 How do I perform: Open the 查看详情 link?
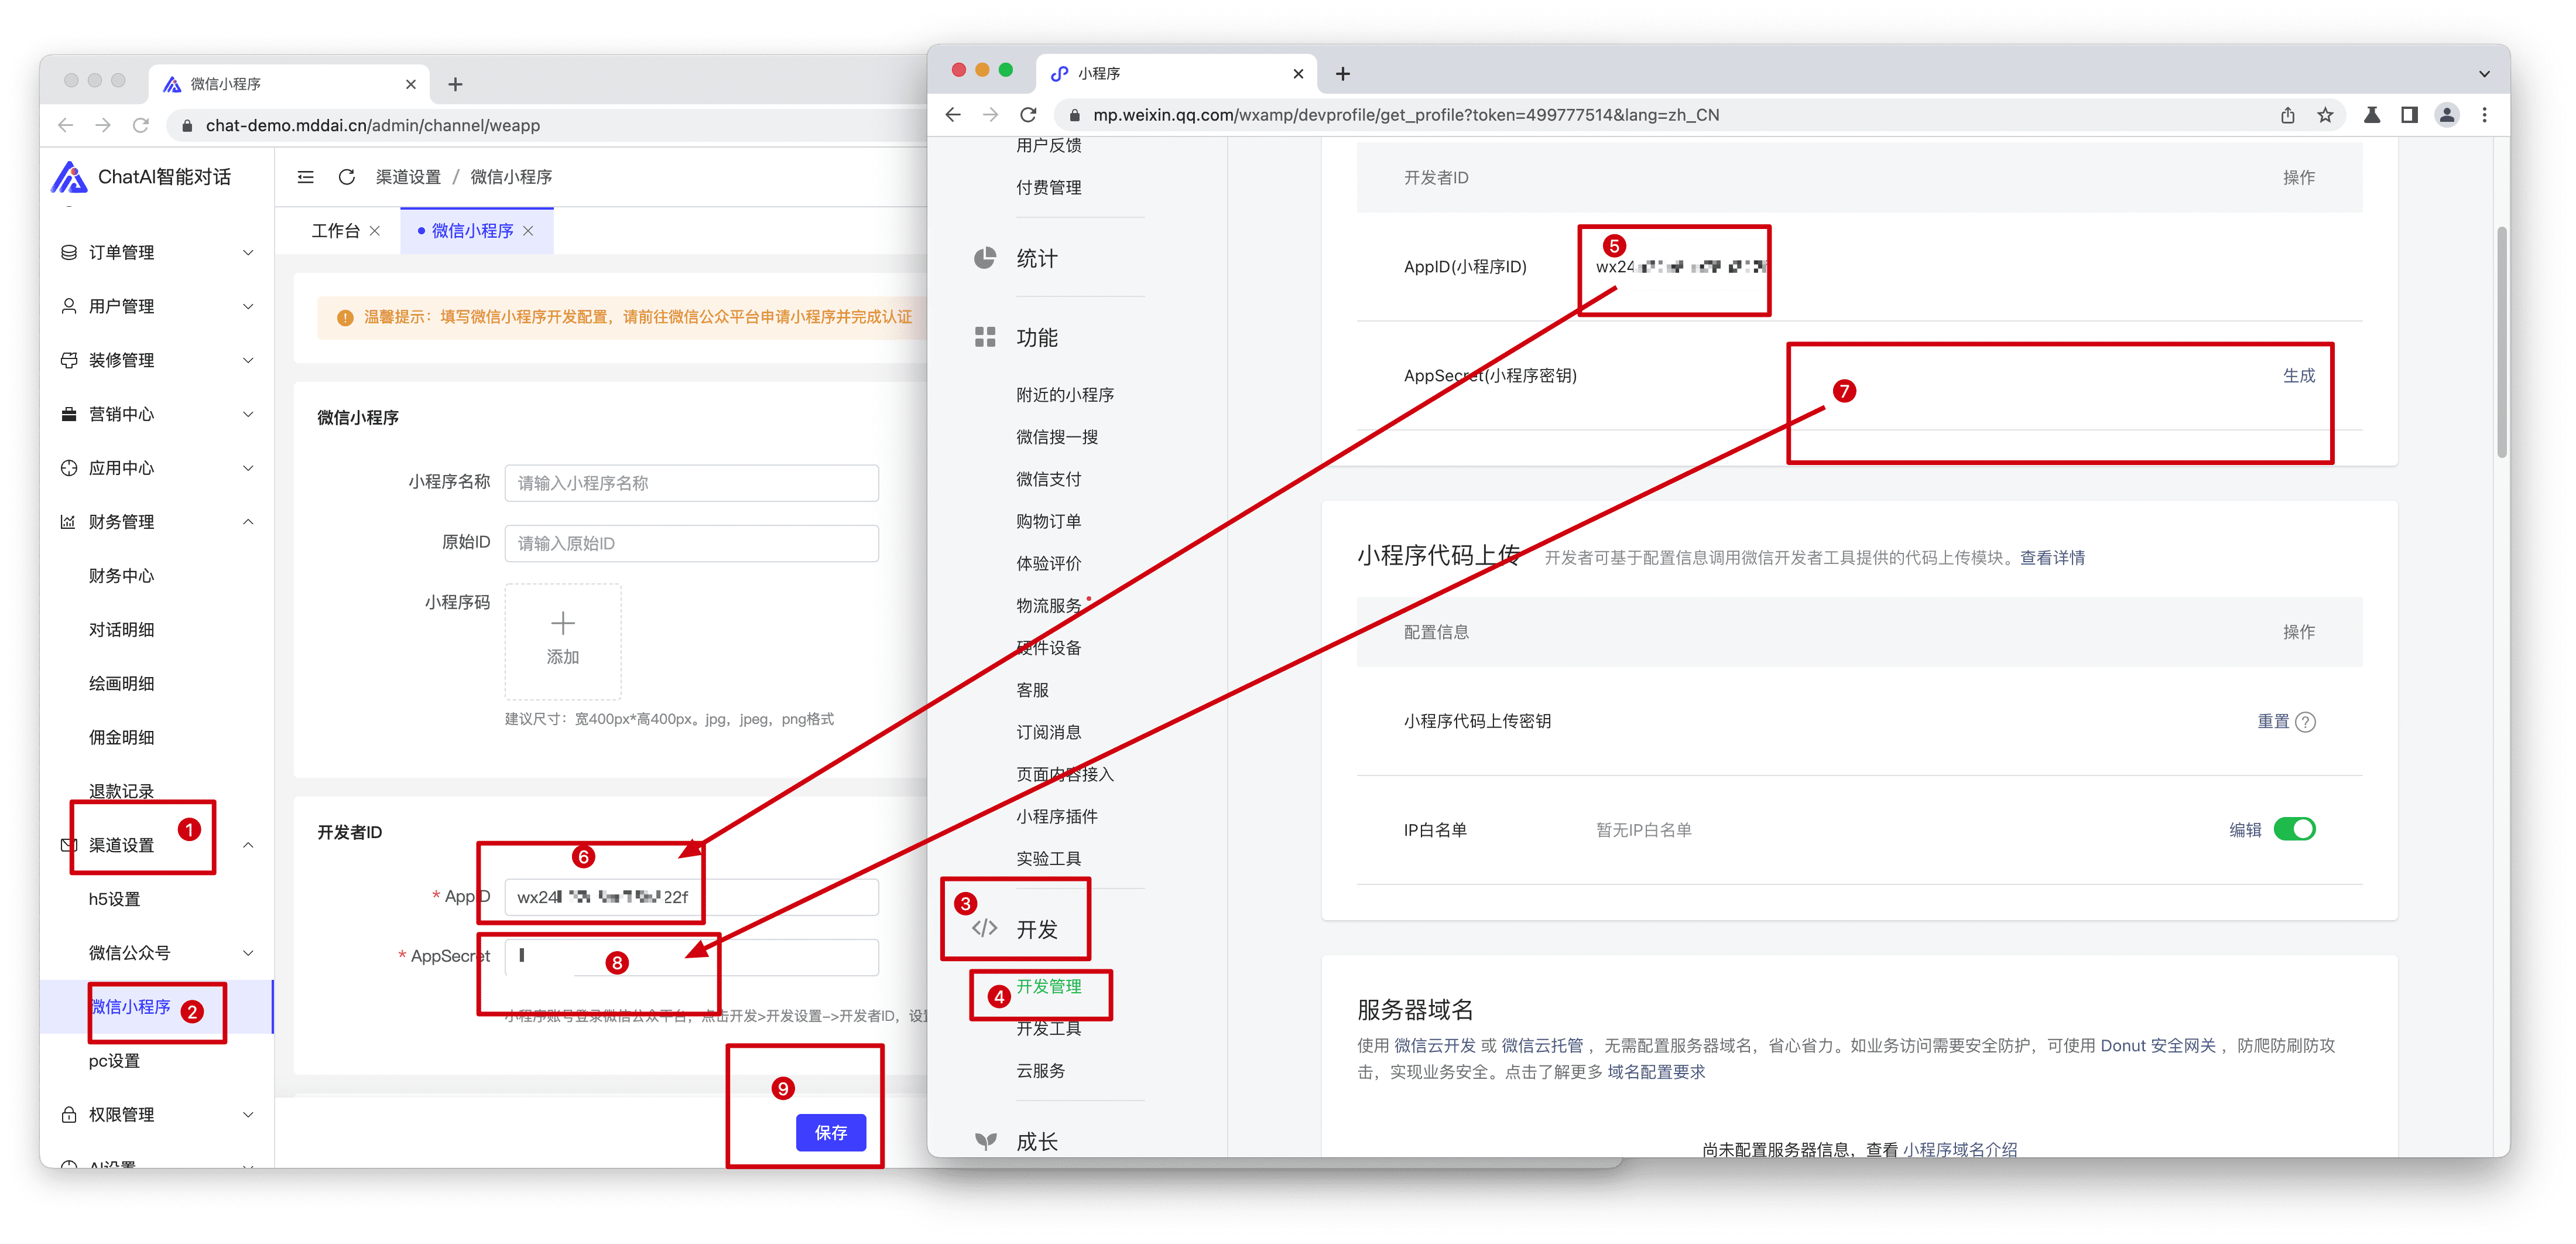[x=2052, y=557]
